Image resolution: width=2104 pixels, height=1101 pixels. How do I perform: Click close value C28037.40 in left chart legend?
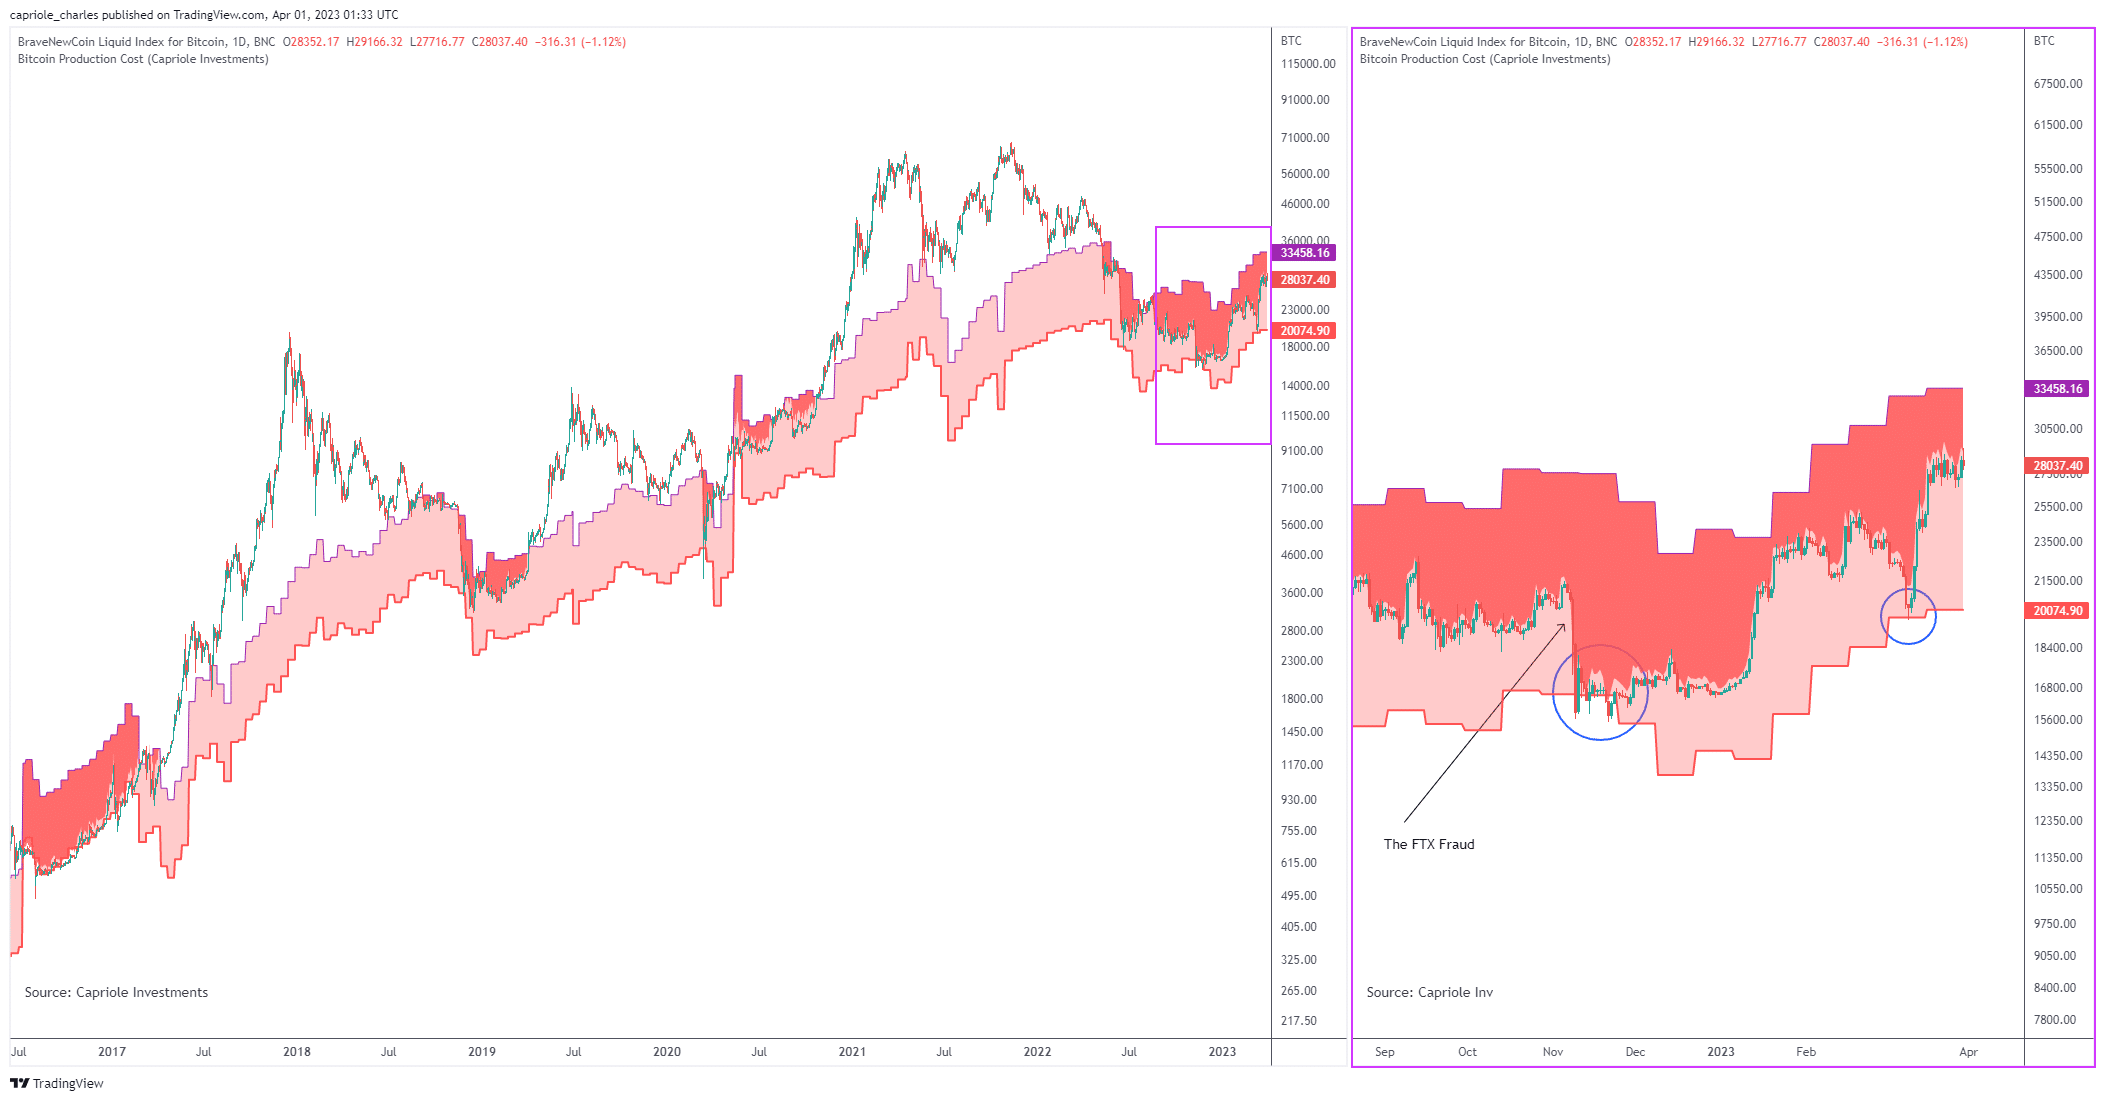point(500,42)
